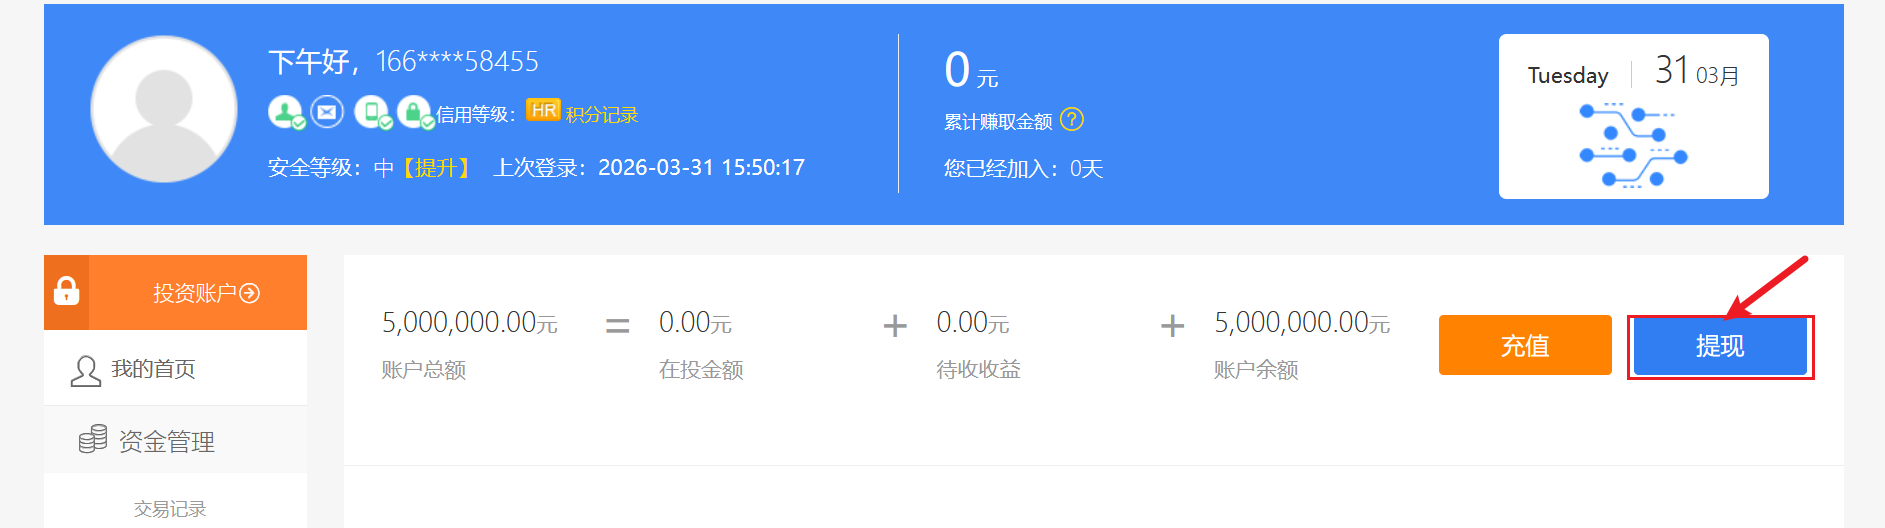Click the question mark help icon

[x=1072, y=120]
